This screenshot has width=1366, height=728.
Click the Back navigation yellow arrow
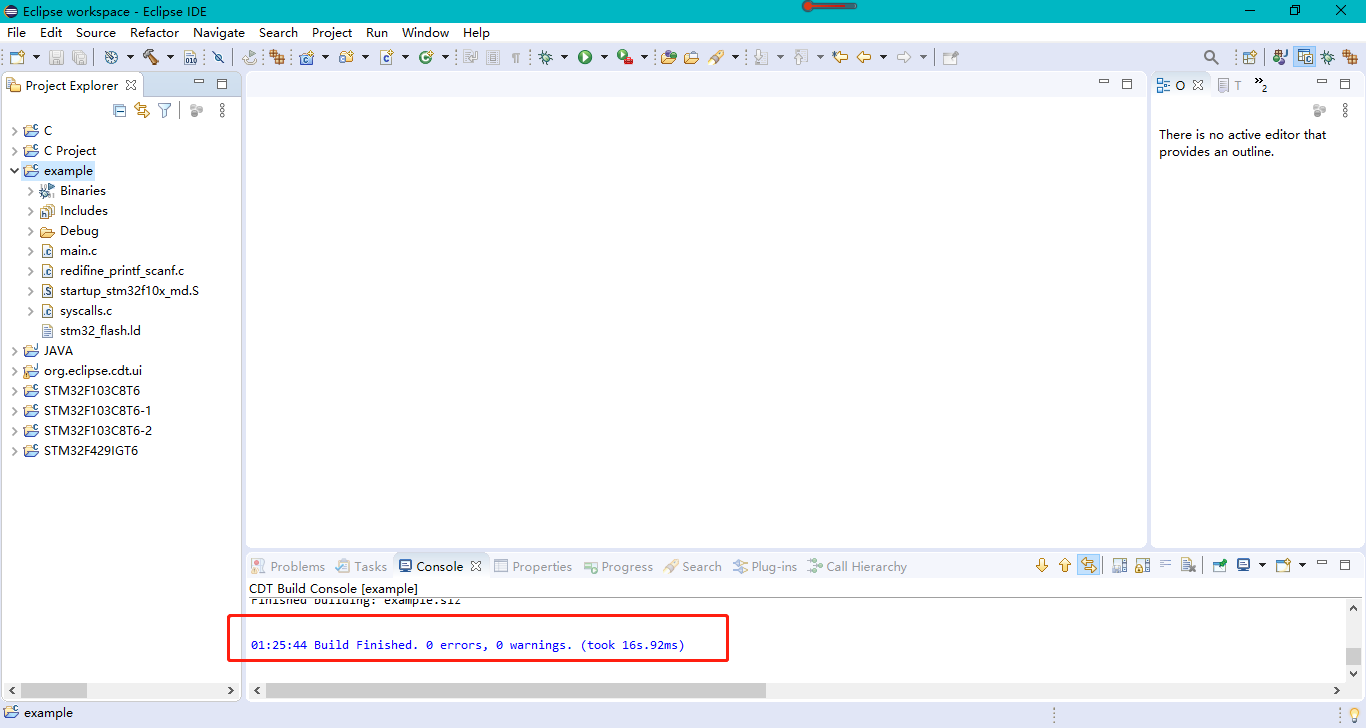pyautogui.click(x=864, y=57)
